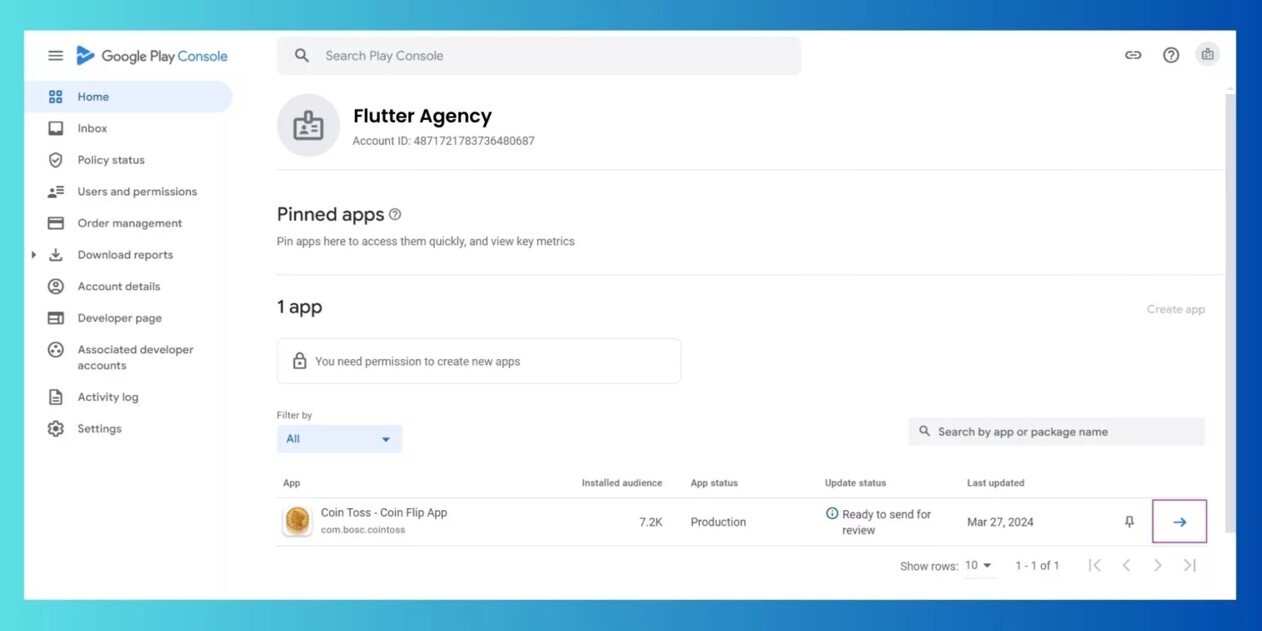Image resolution: width=1262 pixels, height=631 pixels.
Task: Go to first page of app list
Action: [1094, 565]
